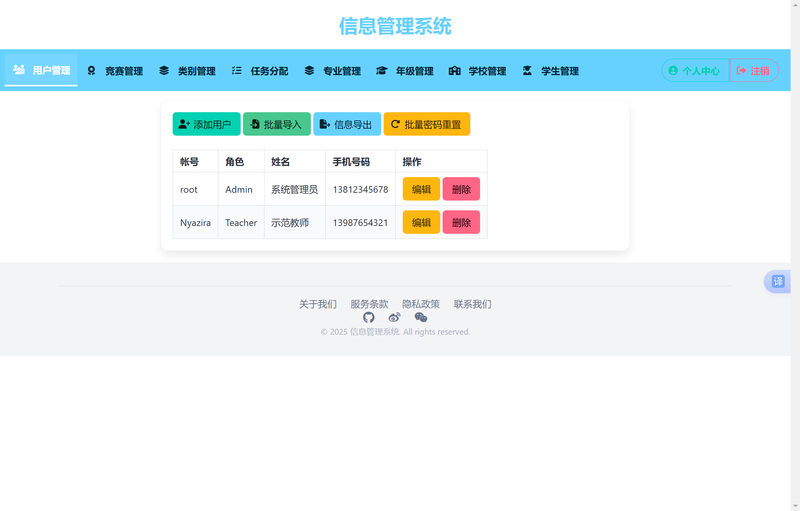Click phone number 13812345678
Screen dimensions: 800x511
360,189
